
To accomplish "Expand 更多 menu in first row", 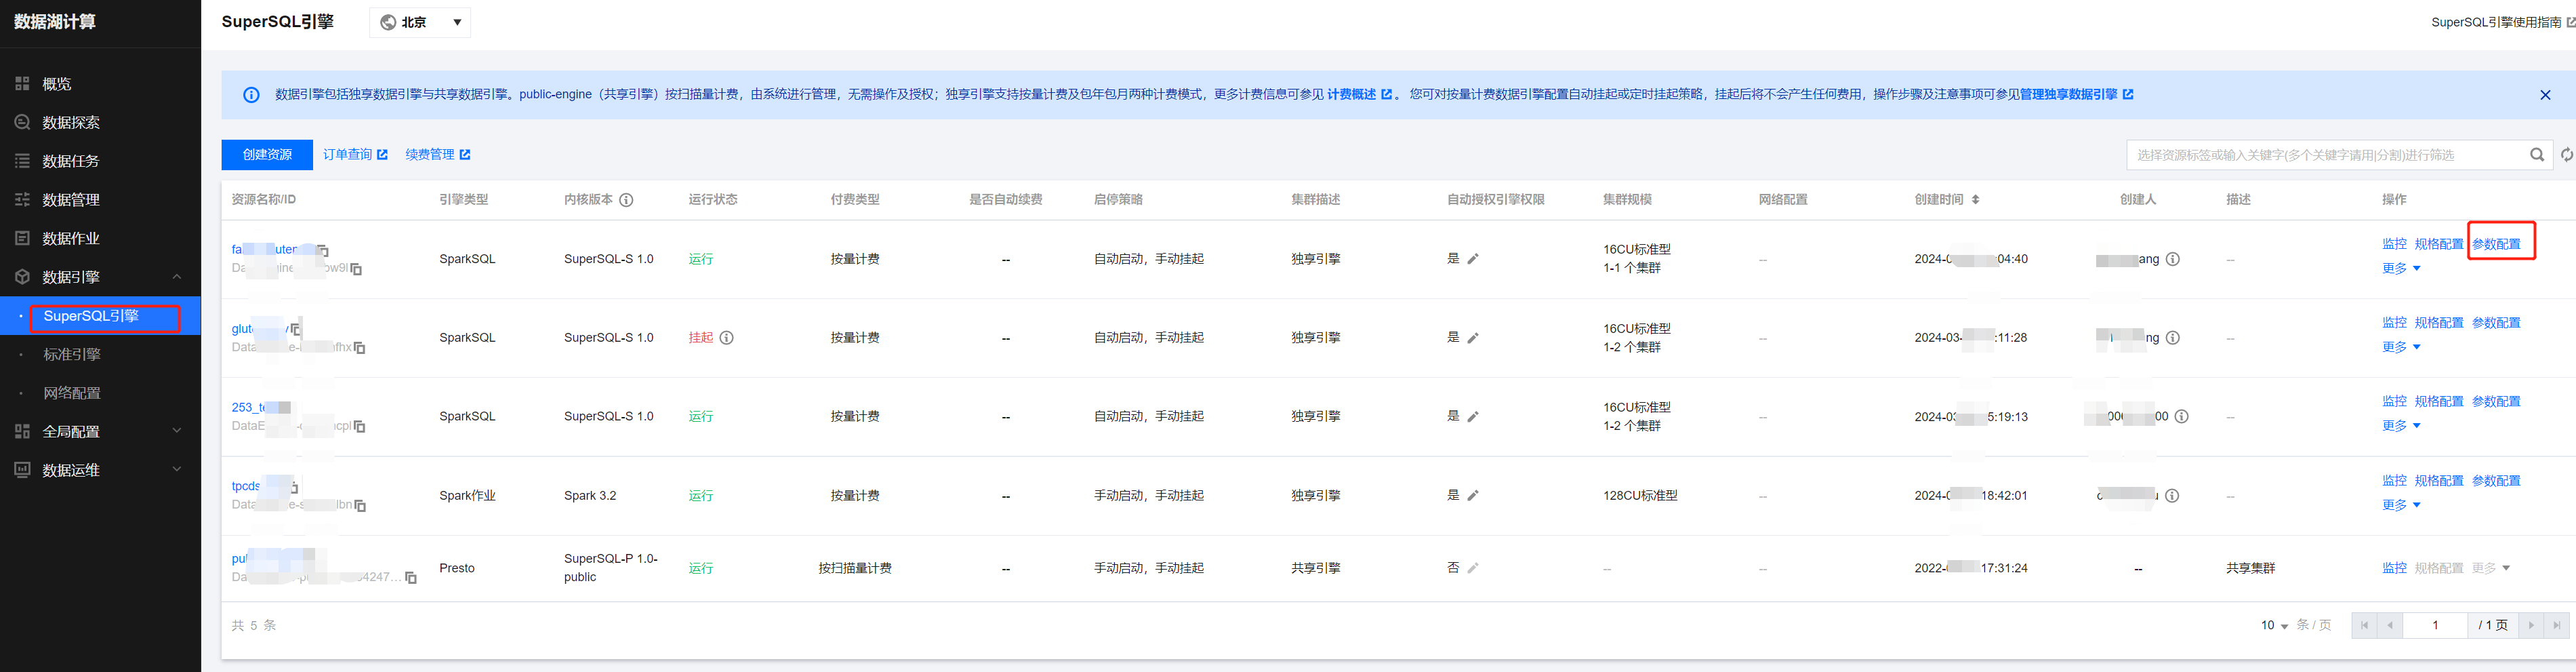I will click(2400, 268).
